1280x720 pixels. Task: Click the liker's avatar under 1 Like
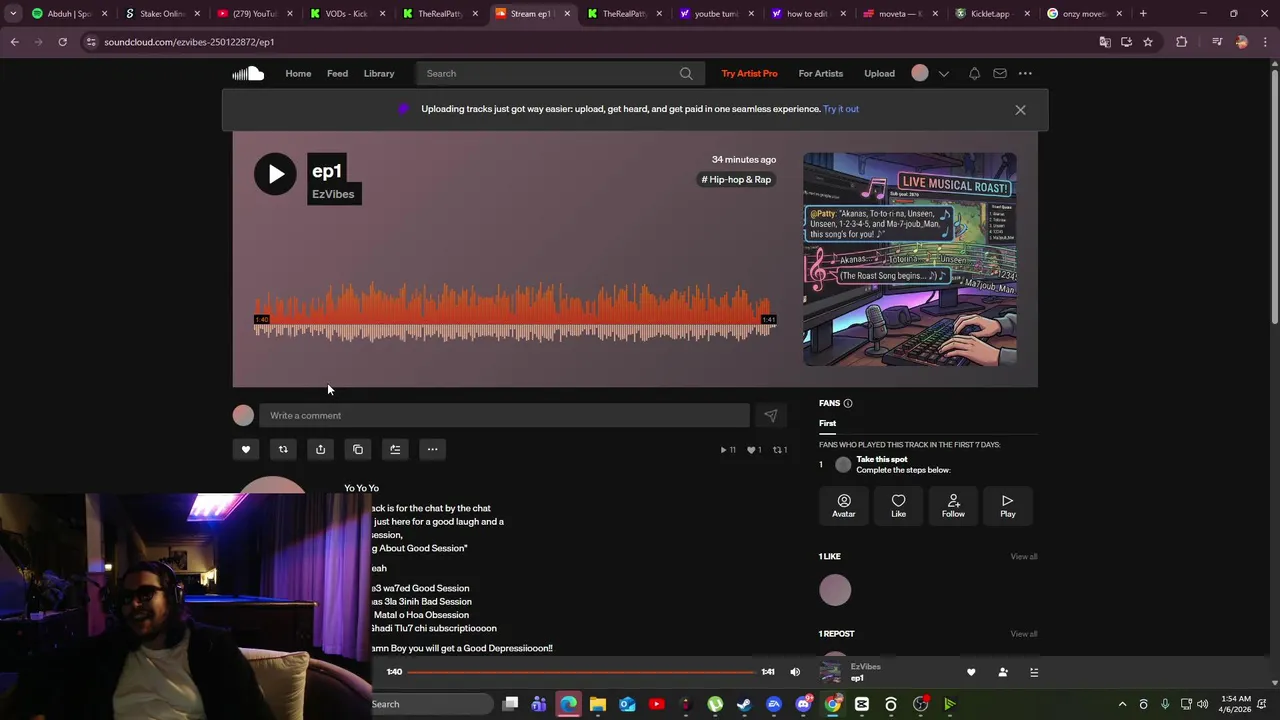point(835,590)
